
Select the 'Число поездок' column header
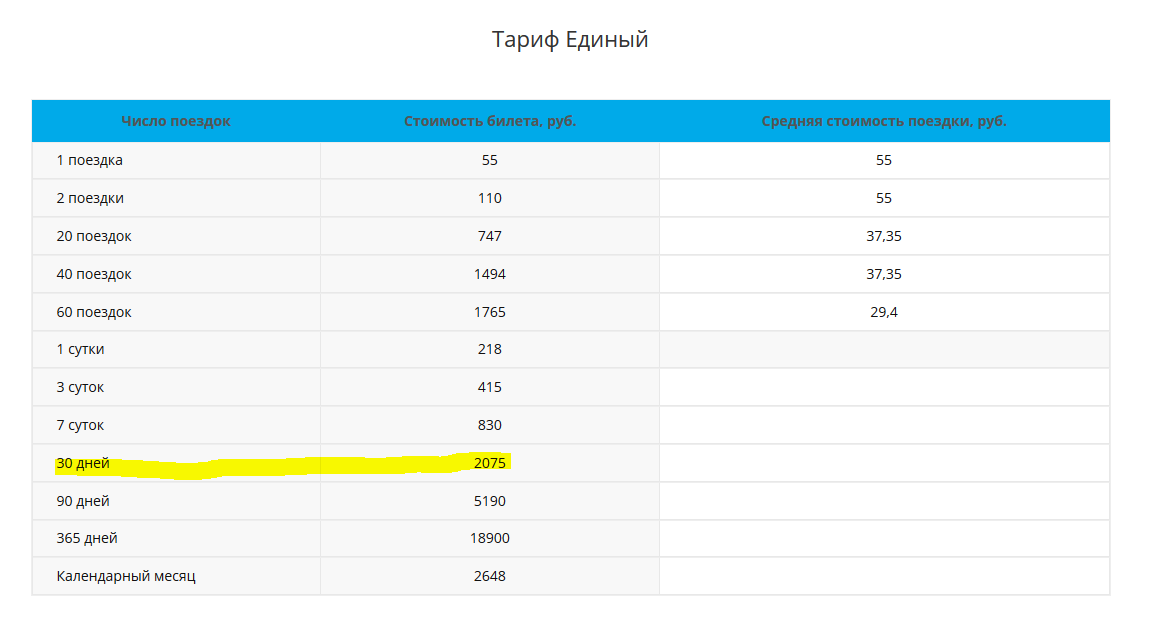point(176,121)
